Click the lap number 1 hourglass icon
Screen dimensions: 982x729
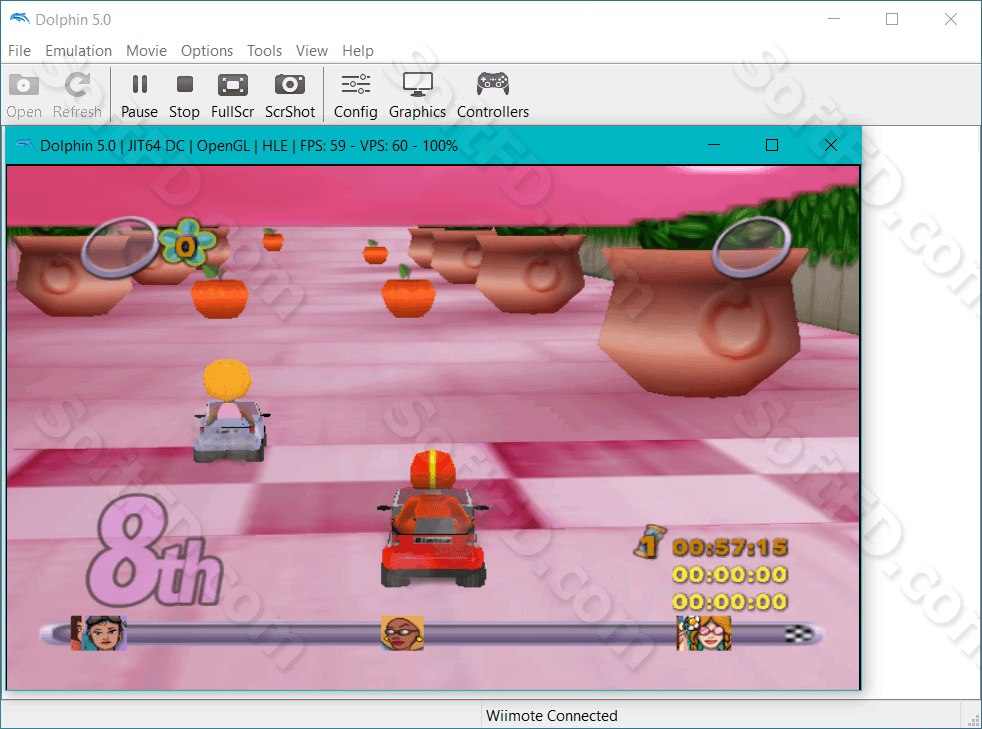tap(648, 542)
